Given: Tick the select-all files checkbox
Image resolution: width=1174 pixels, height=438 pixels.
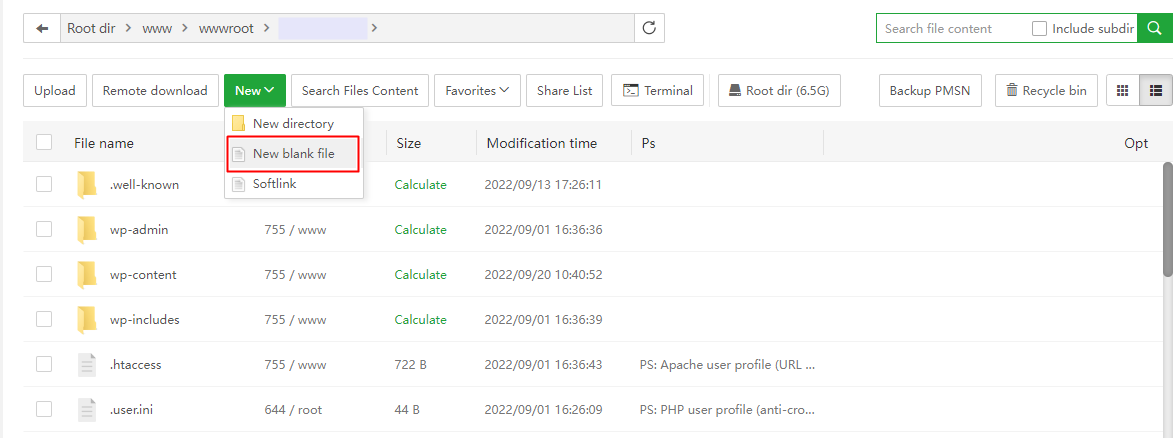Looking at the screenshot, I should [44, 142].
